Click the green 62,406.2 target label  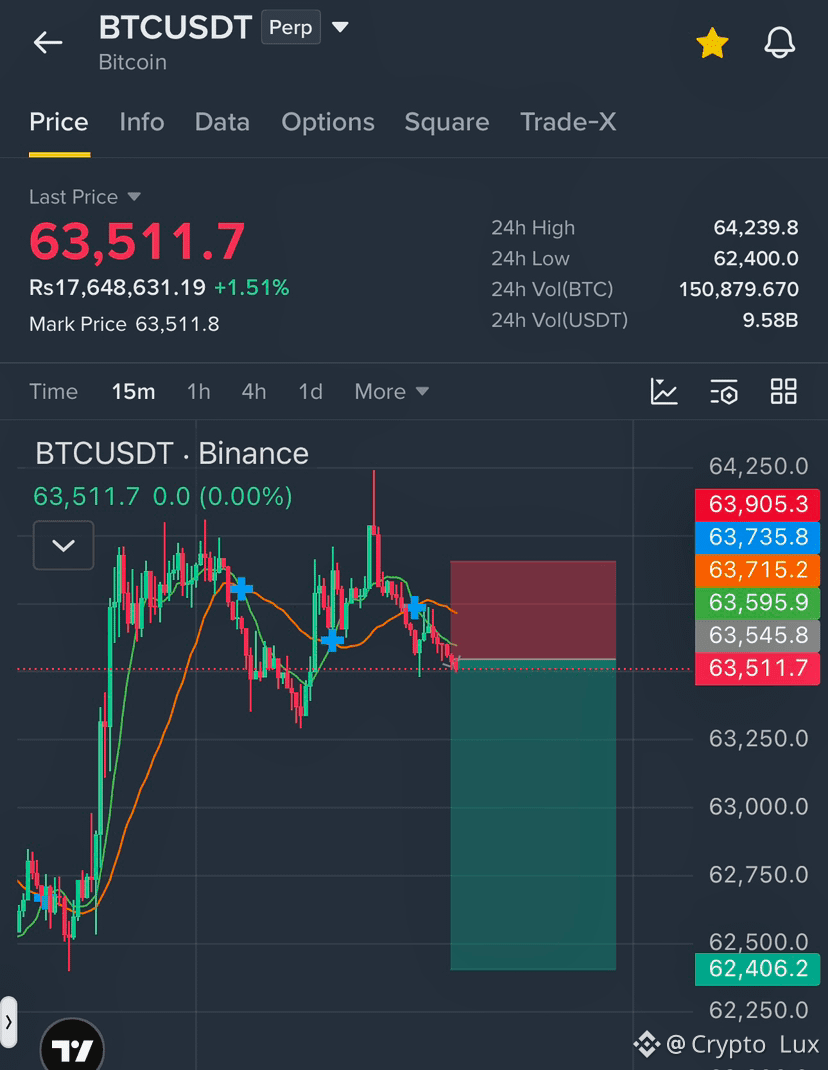758,969
